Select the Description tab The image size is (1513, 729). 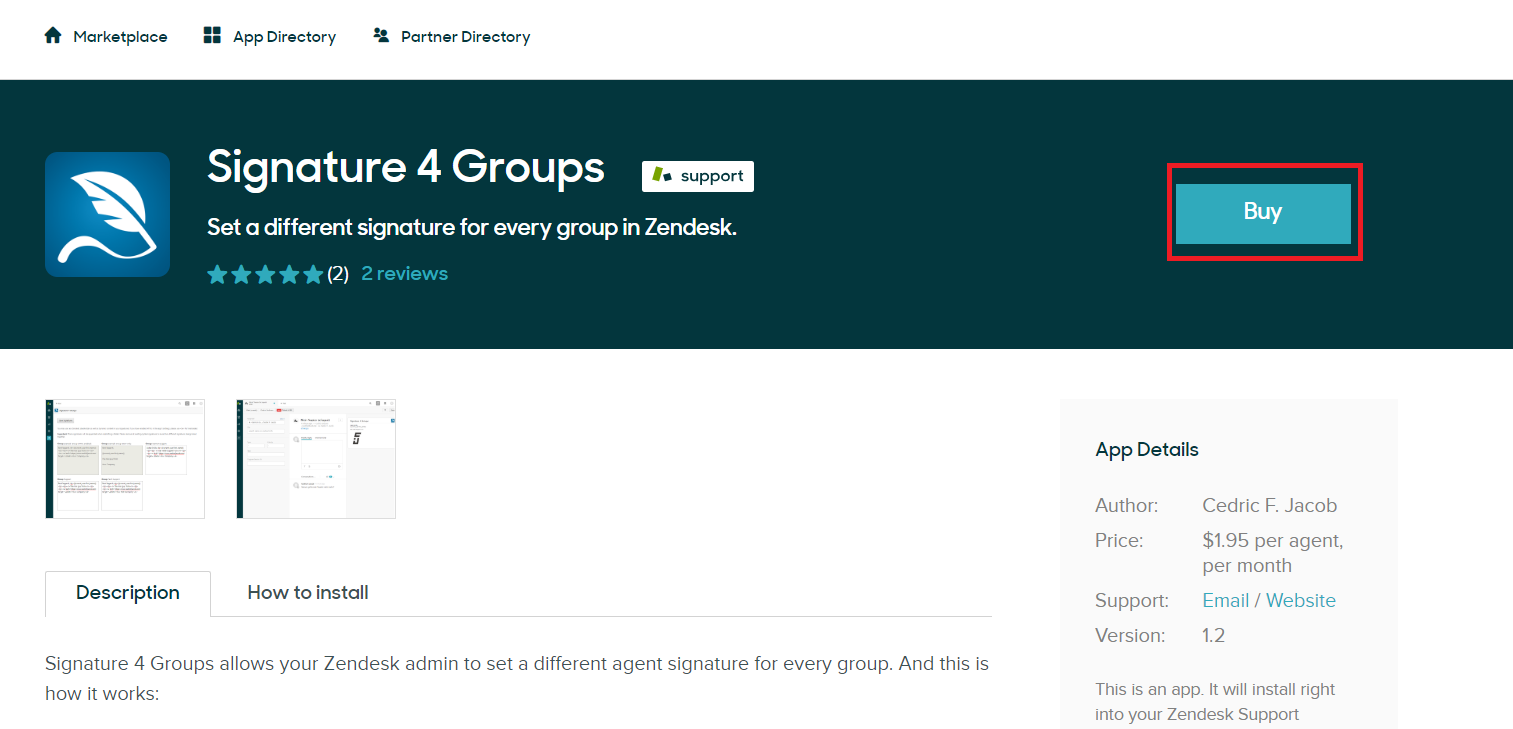128,593
